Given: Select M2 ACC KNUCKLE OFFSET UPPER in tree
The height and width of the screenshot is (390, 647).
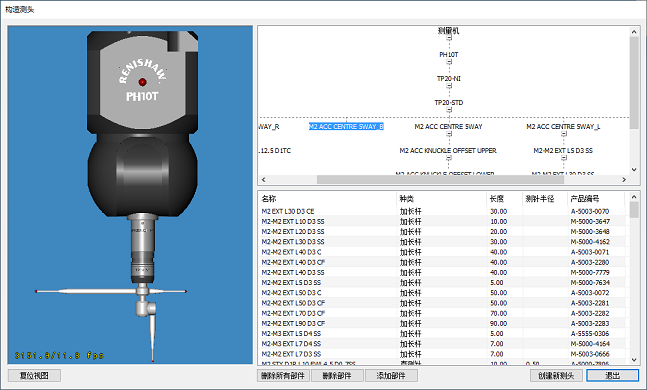Looking at the screenshot, I should pos(448,151).
